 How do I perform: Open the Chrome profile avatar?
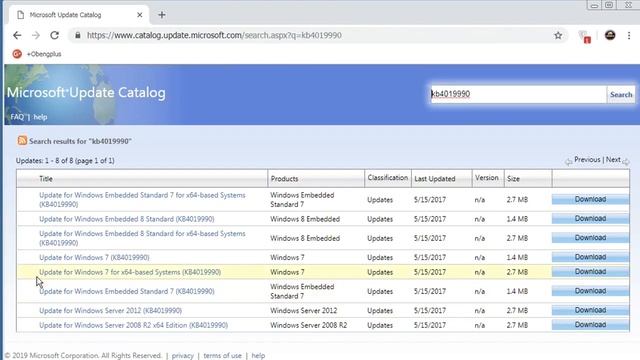(610, 36)
